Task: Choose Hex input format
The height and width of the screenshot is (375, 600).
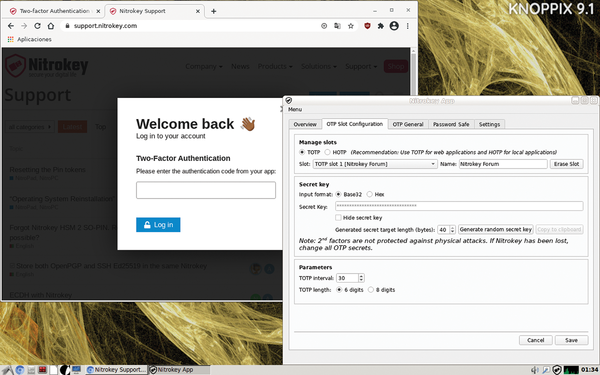Action: [x=370, y=194]
